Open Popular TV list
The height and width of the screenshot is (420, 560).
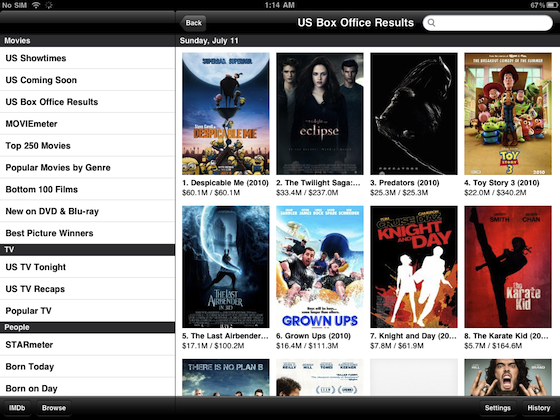pyautogui.click(x=88, y=311)
